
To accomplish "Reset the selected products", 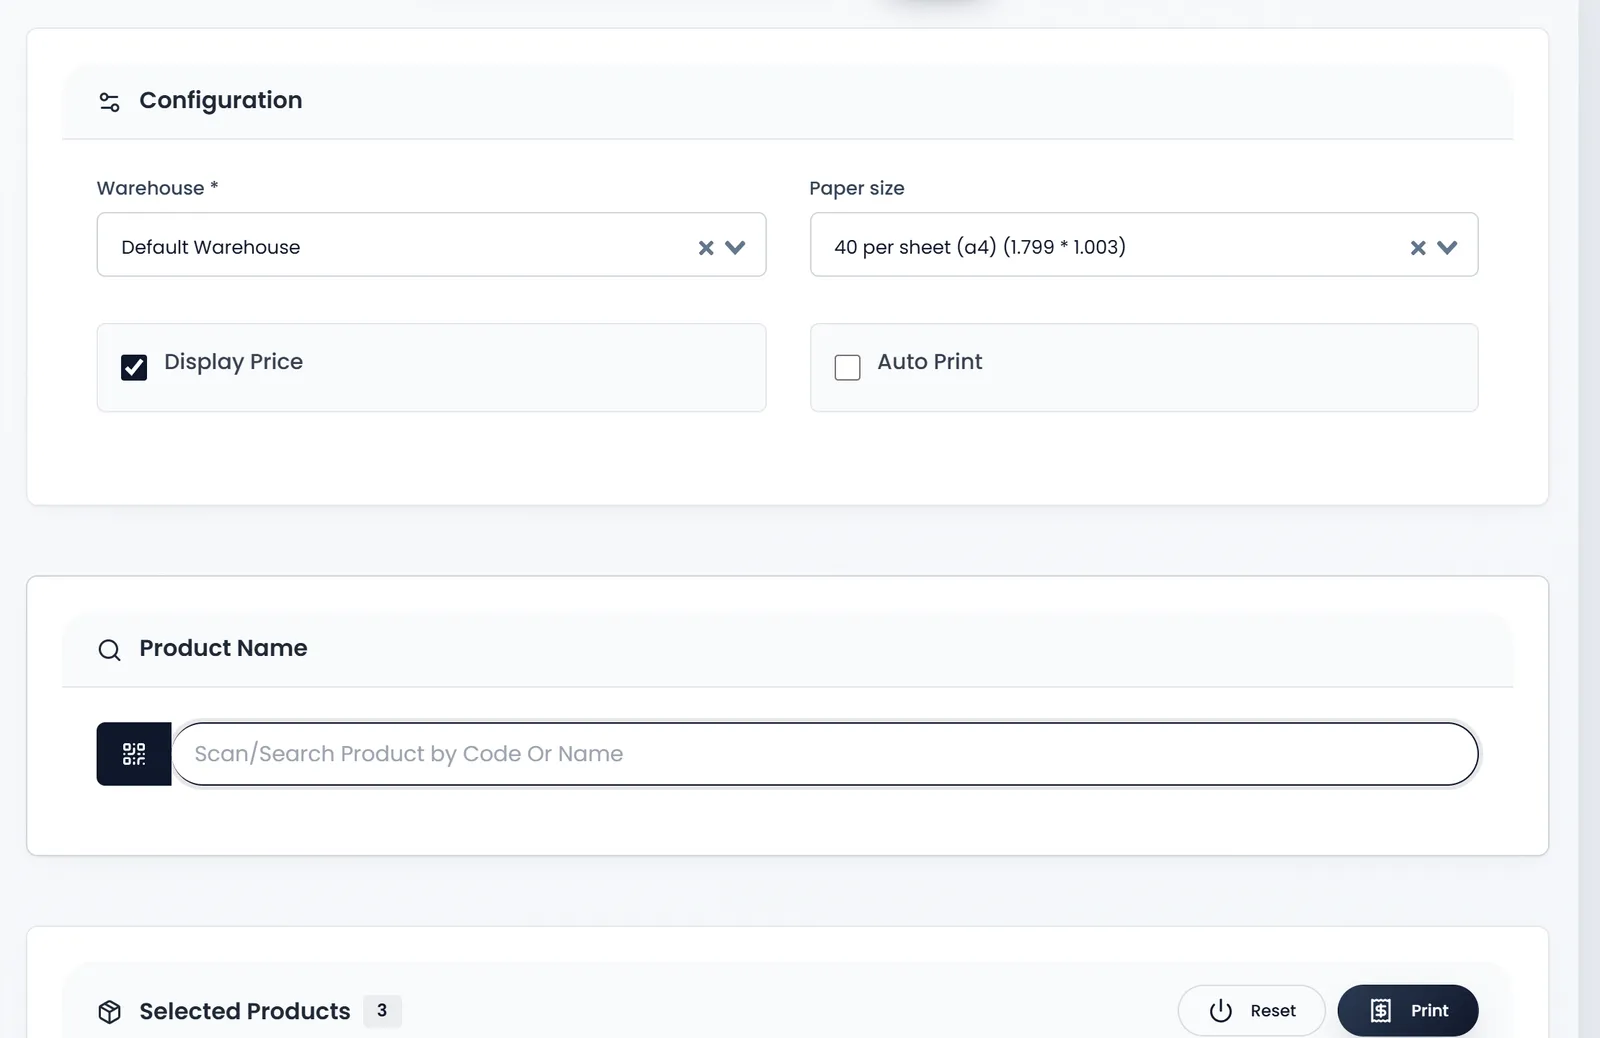I will [x=1252, y=1011].
